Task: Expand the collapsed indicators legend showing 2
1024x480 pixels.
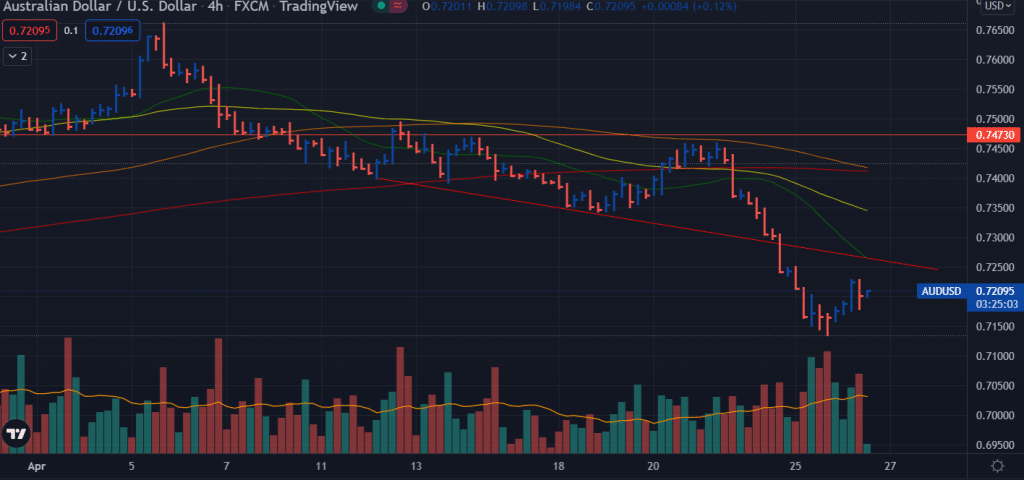Action: 17,56
